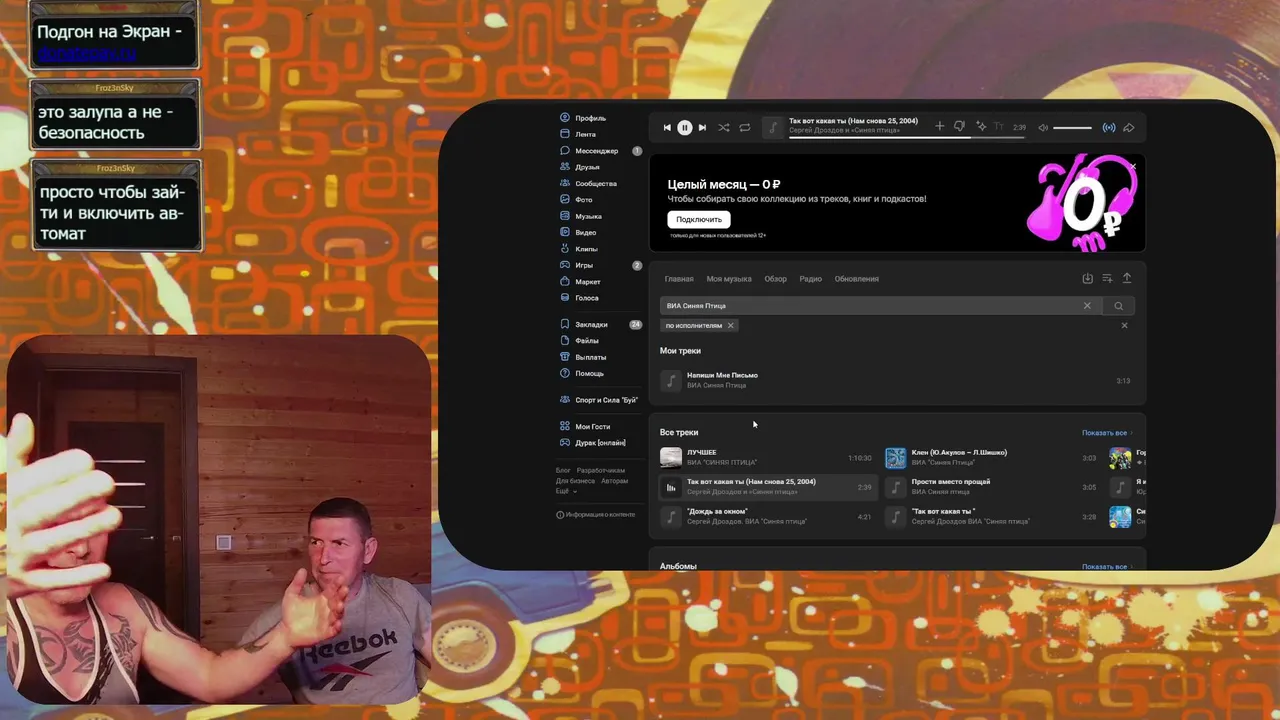Clear the search text ВИА Синяя Птица
The height and width of the screenshot is (720, 1280).
[1087, 306]
